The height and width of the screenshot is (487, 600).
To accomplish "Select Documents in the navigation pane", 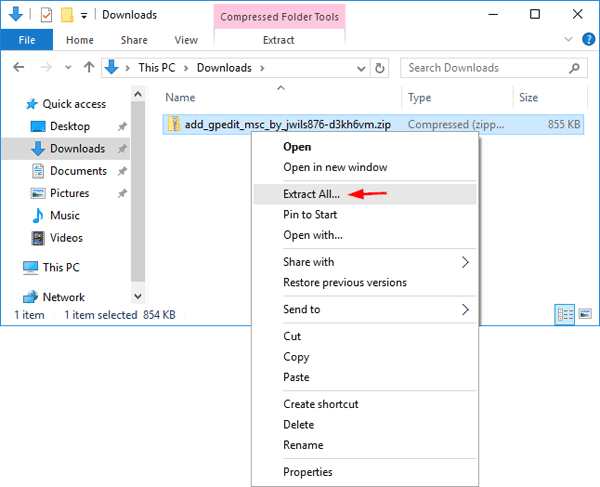I will pyautogui.click(x=78, y=171).
